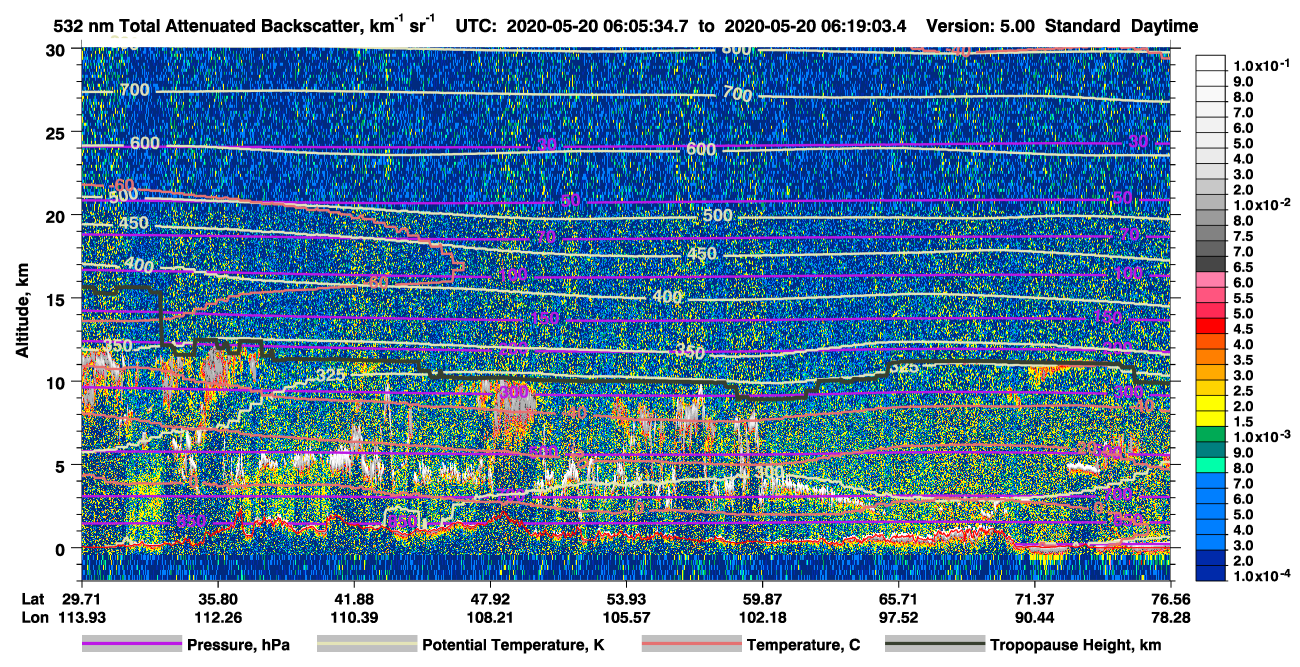Click the 'Tropopause Height, km' legend label

coord(1075,646)
